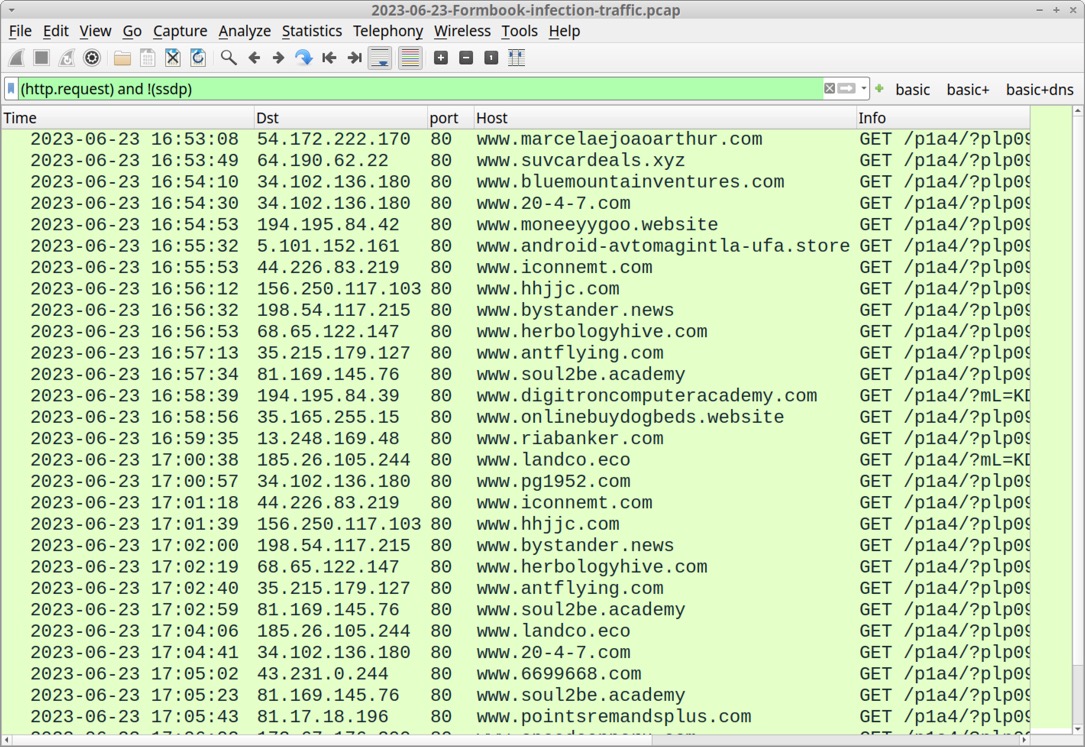Click the vertical scrollbar up arrow
Screen dimensions: 1085x747
coord(1078,111)
